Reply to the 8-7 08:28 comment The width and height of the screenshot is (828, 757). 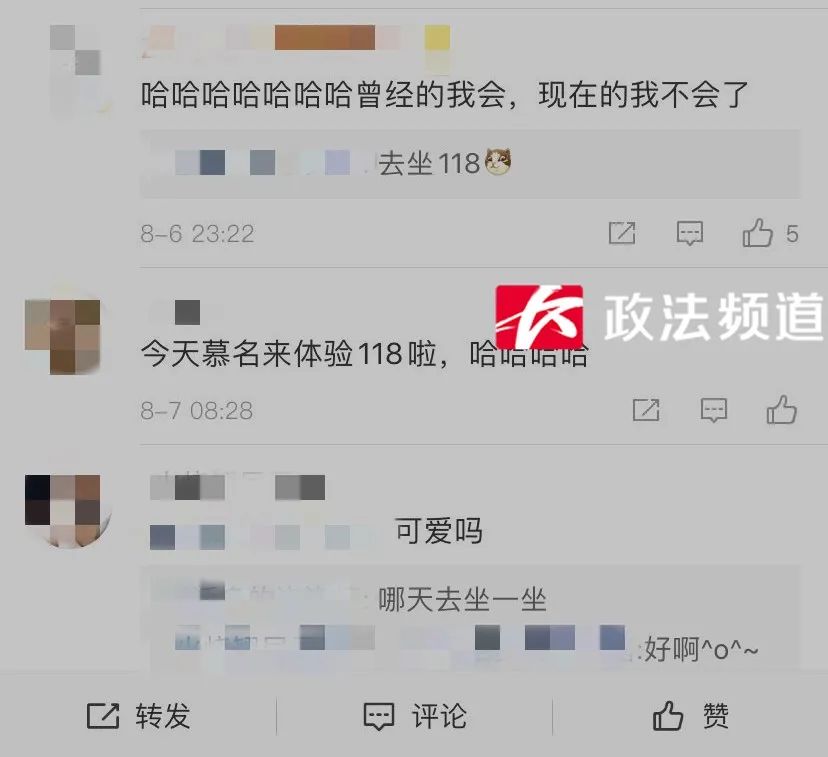coord(713,410)
